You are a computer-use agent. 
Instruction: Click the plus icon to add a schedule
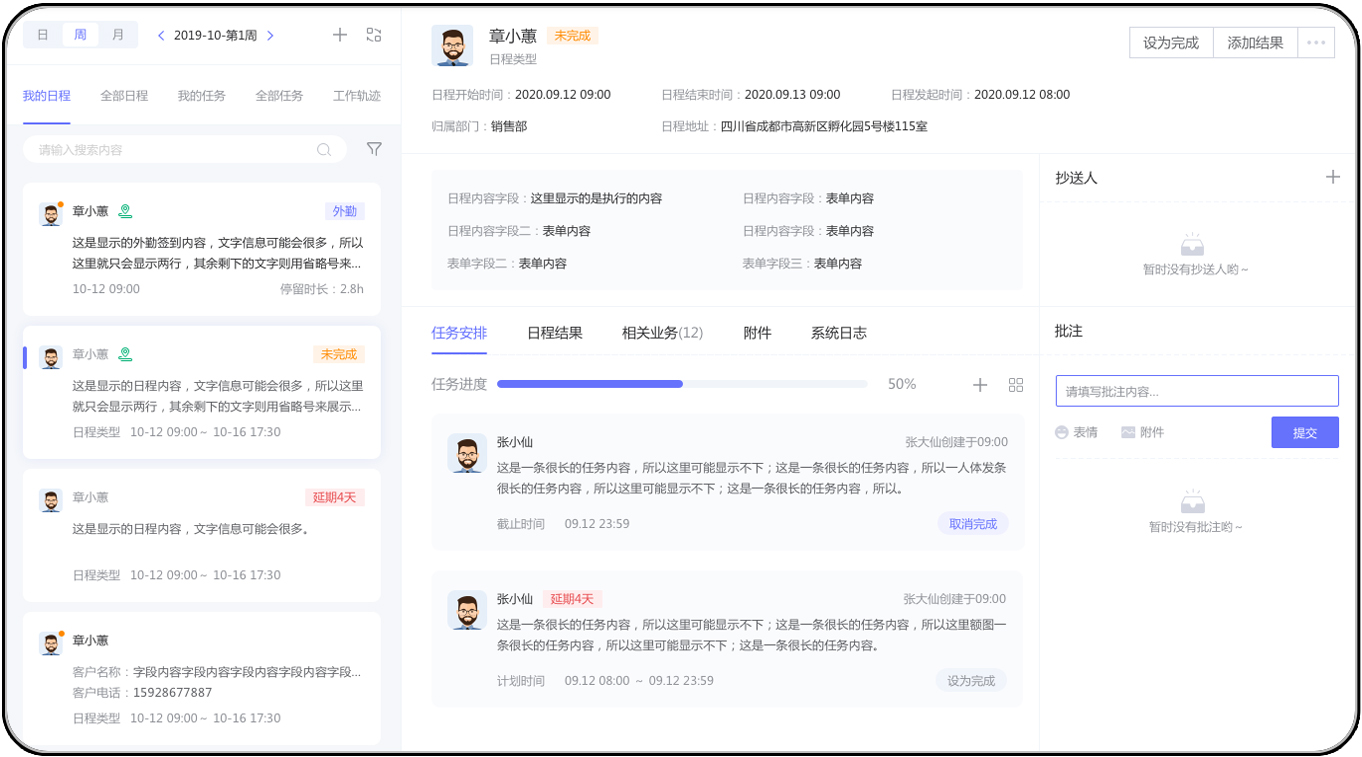click(340, 35)
